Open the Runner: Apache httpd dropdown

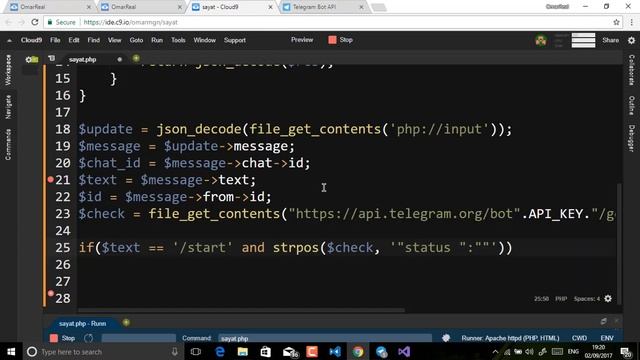(510, 338)
